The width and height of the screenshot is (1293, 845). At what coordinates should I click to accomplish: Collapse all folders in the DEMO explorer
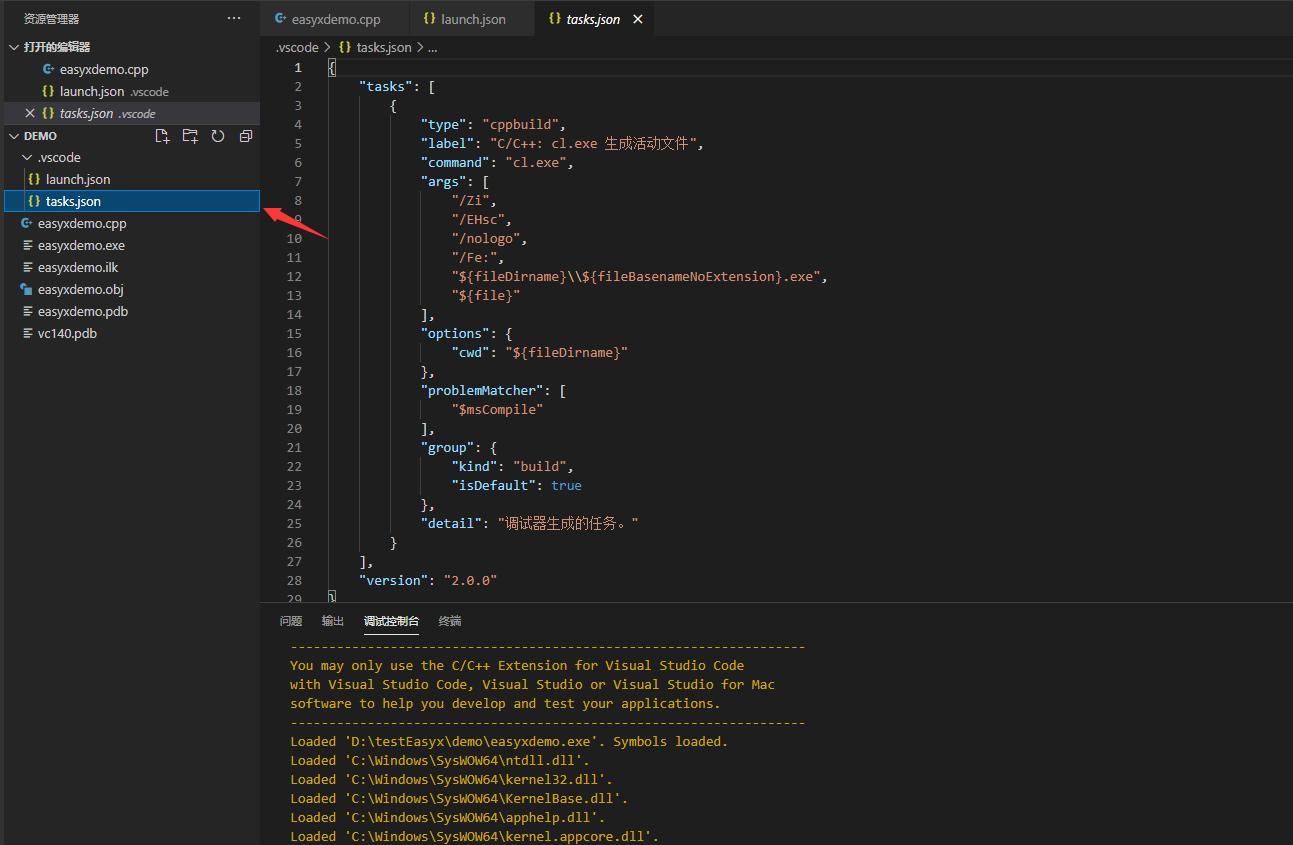pos(246,136)
